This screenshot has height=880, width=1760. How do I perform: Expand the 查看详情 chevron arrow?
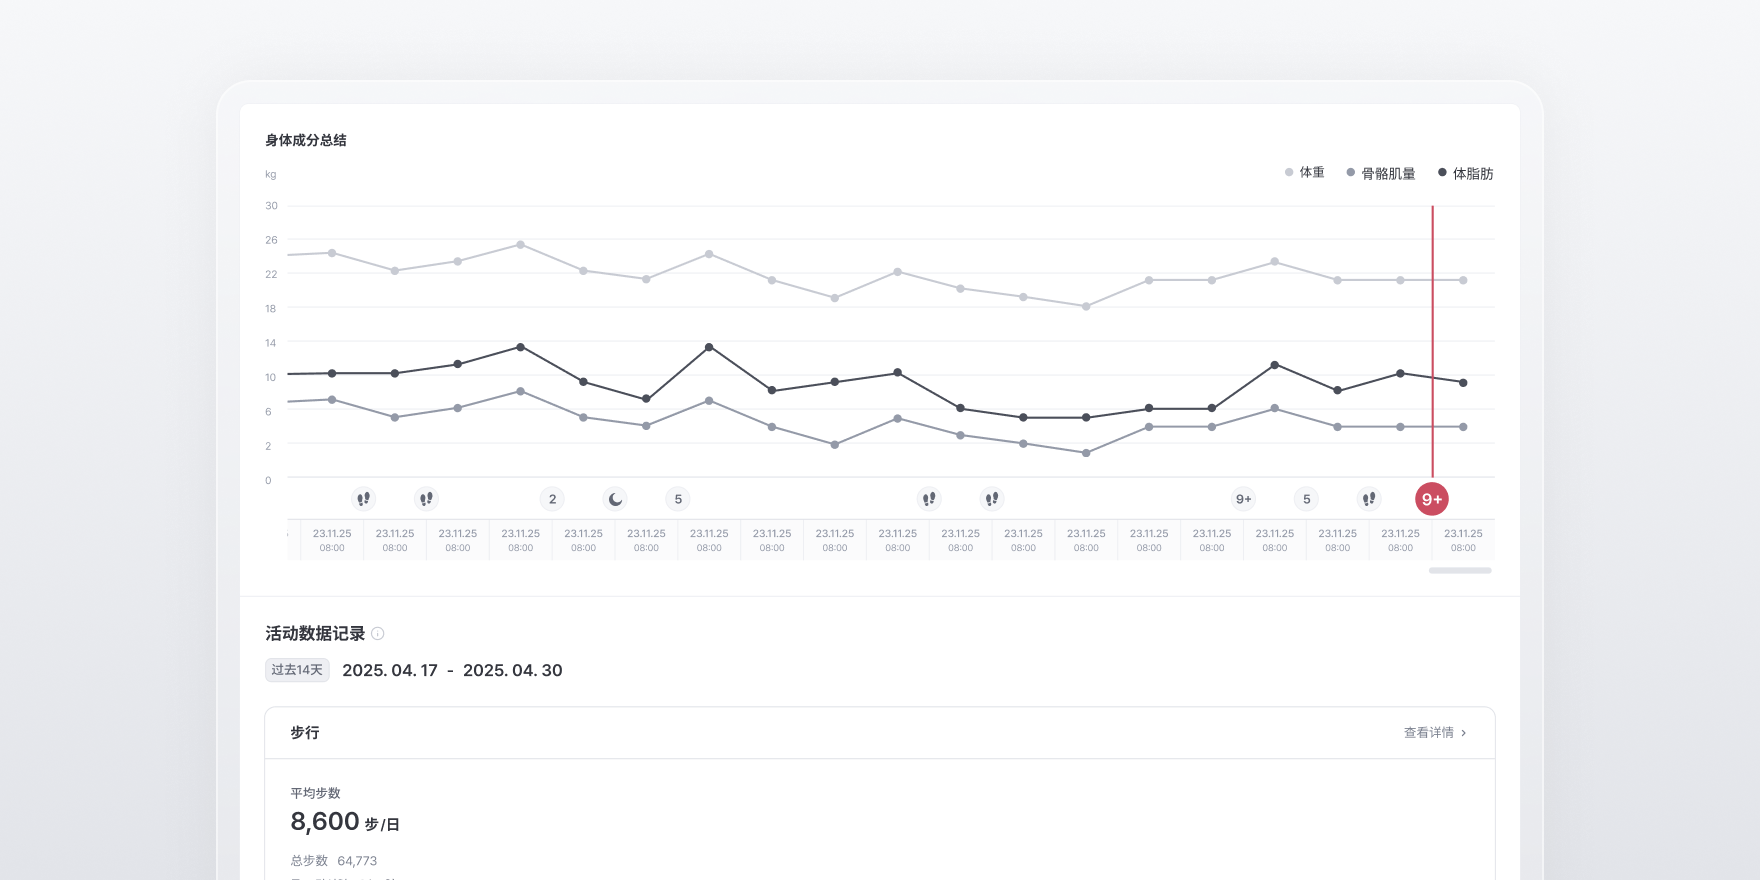[x=1464, y=733]
